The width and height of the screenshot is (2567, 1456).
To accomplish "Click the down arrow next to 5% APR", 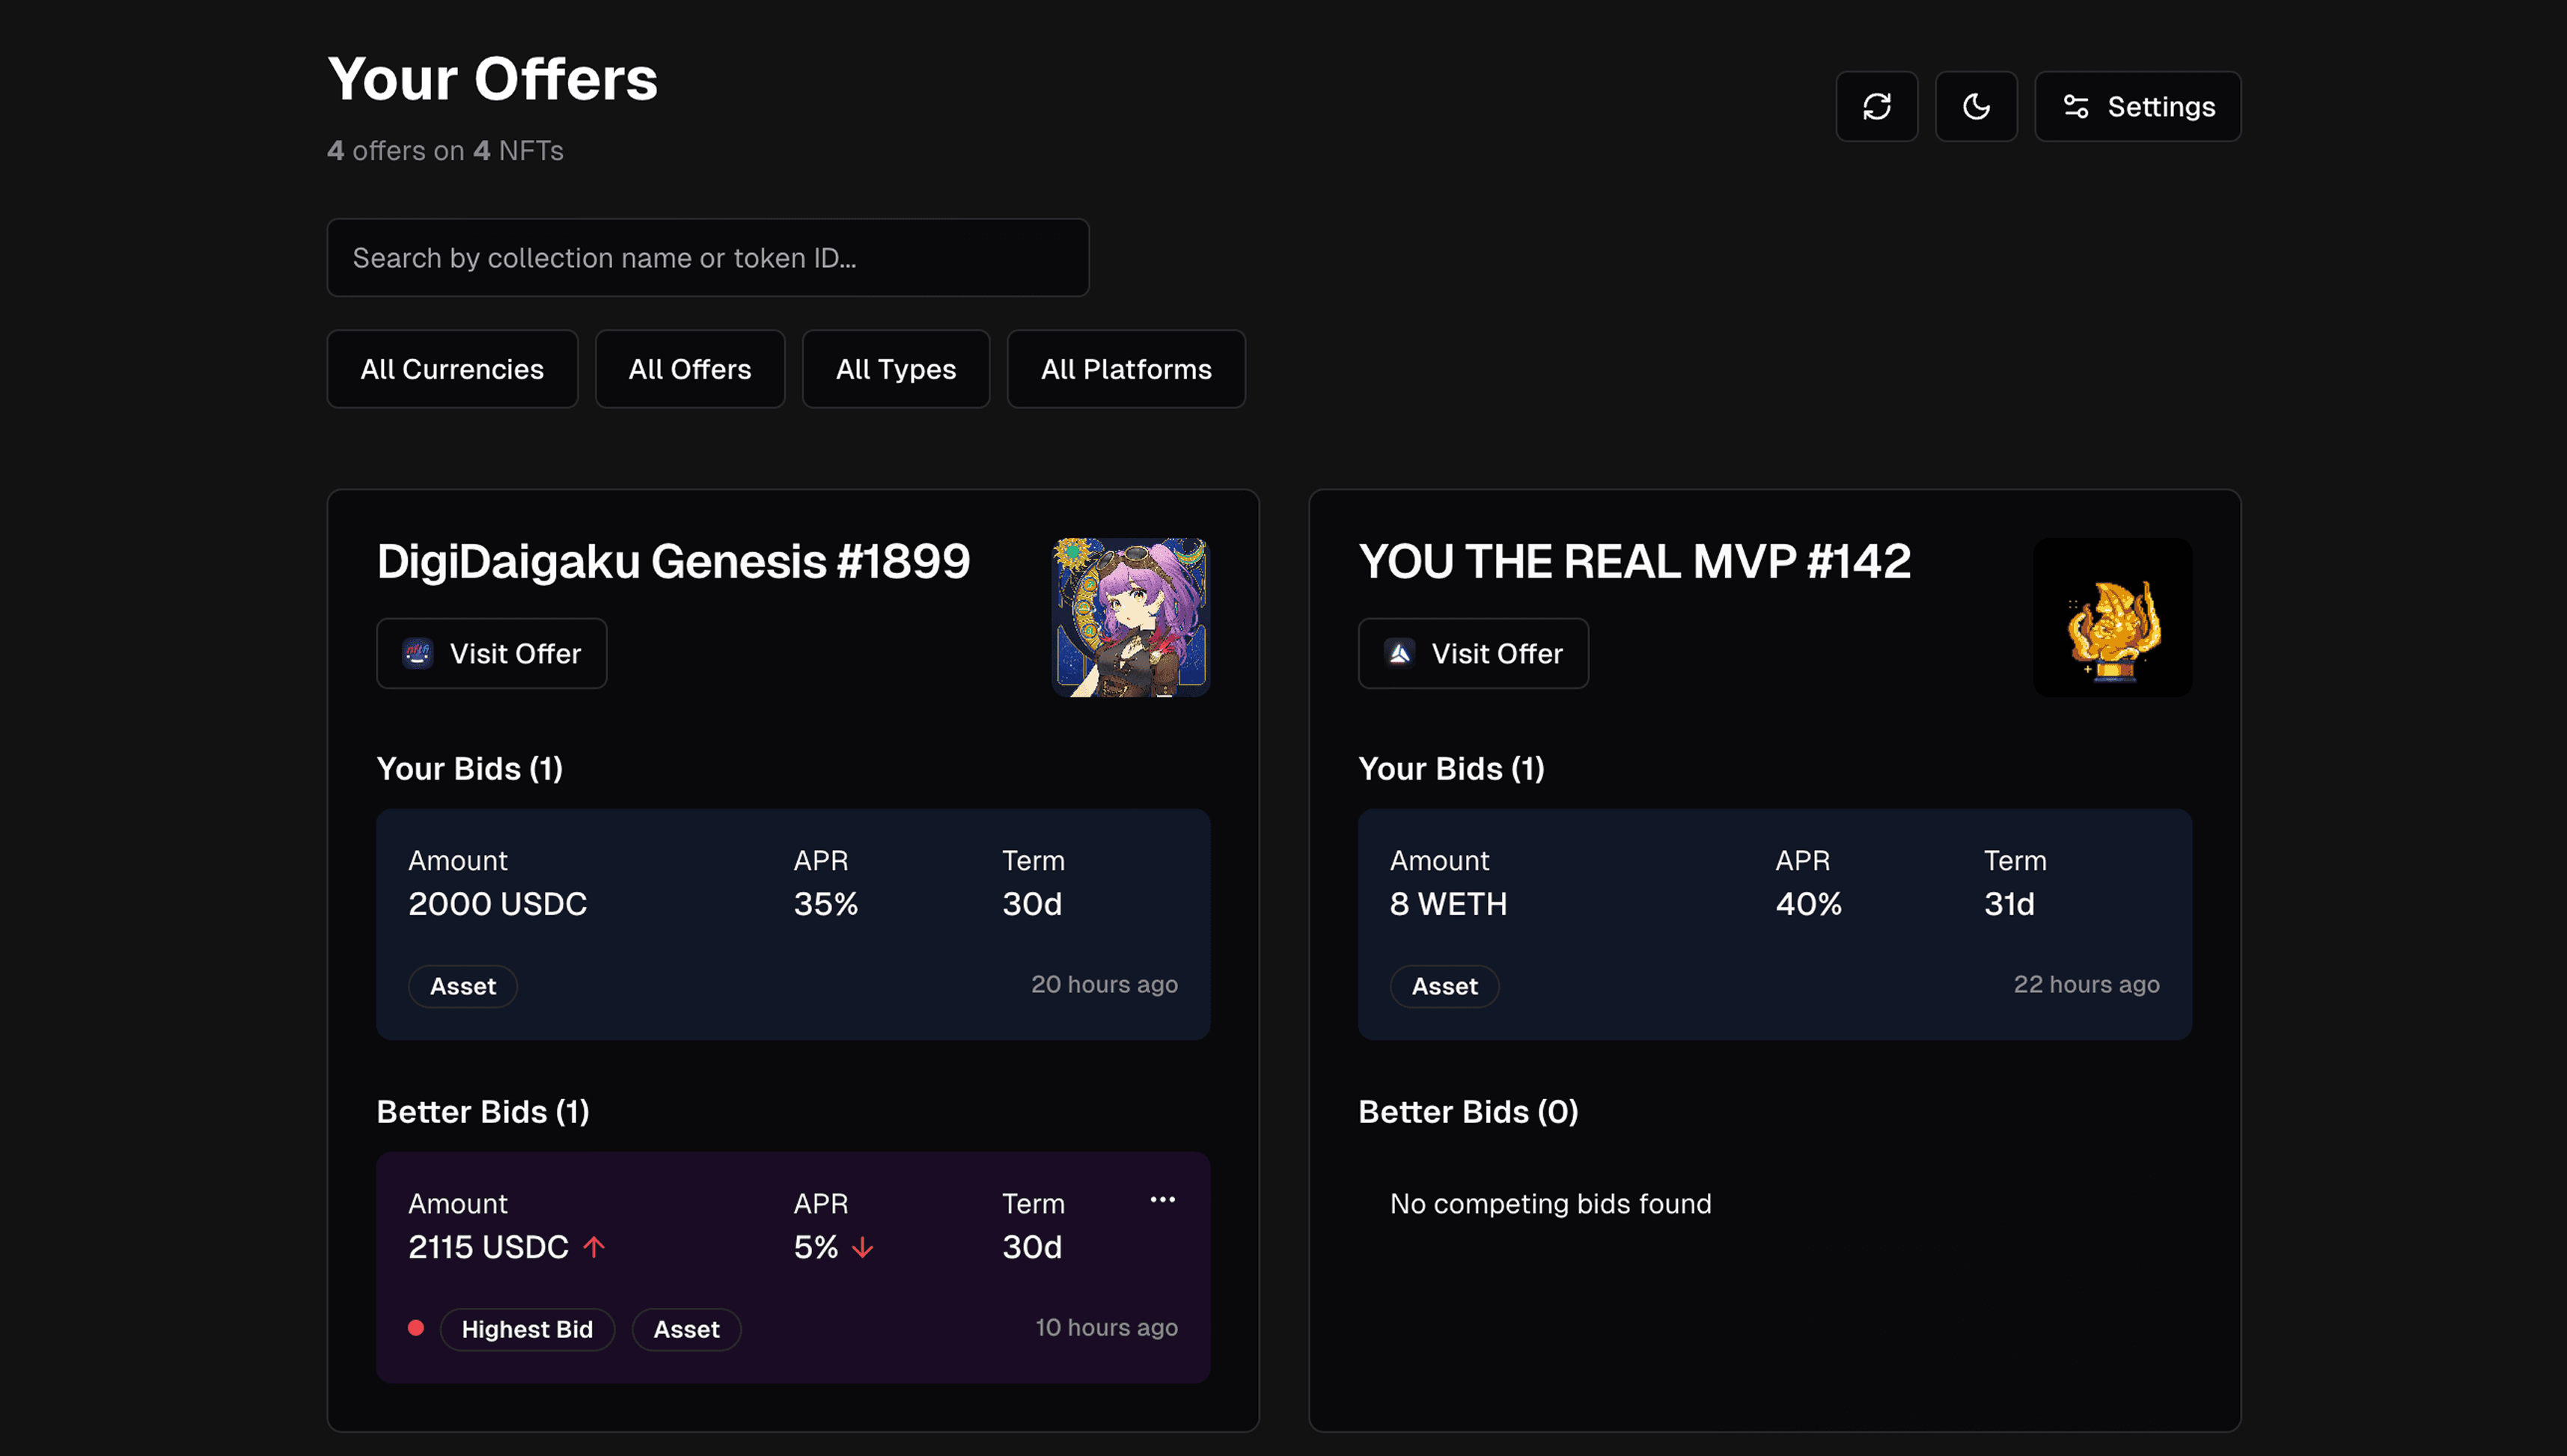I will pos(862,1247).
